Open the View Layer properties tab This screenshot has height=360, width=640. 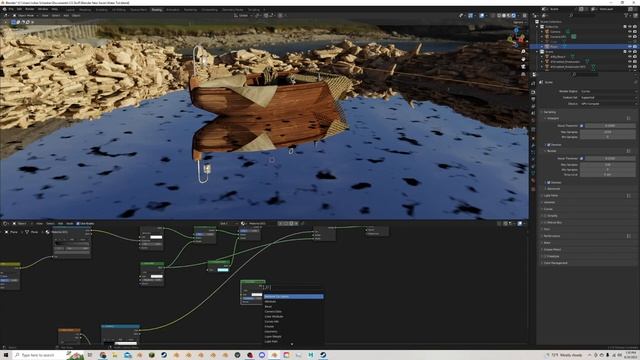(533, 106)
